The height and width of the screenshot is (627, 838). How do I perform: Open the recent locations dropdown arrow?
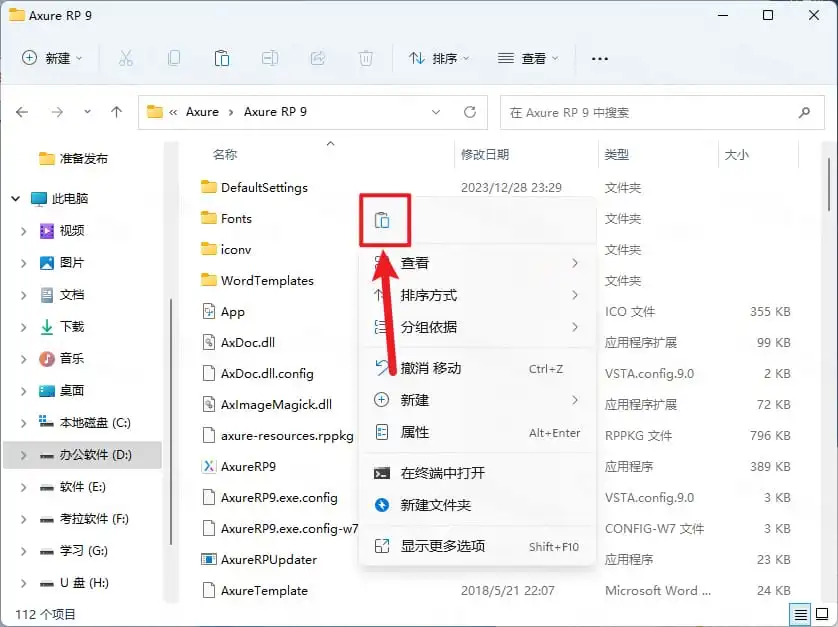click(x=87, y=112)
